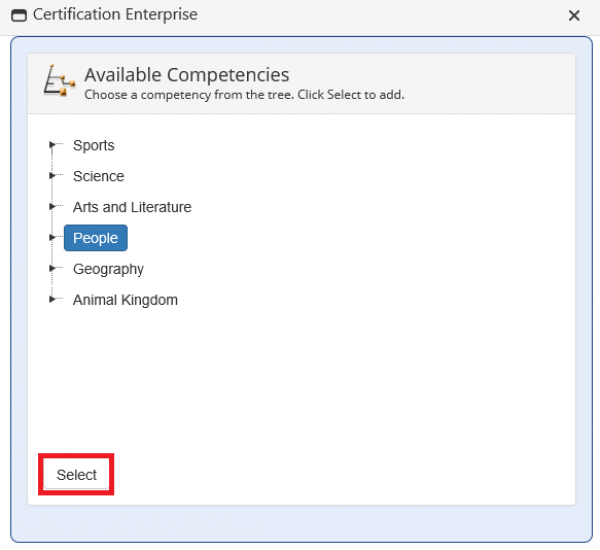Click the Available Competencies heading
This screenshot has width=600, height=550.
[187, 75]
